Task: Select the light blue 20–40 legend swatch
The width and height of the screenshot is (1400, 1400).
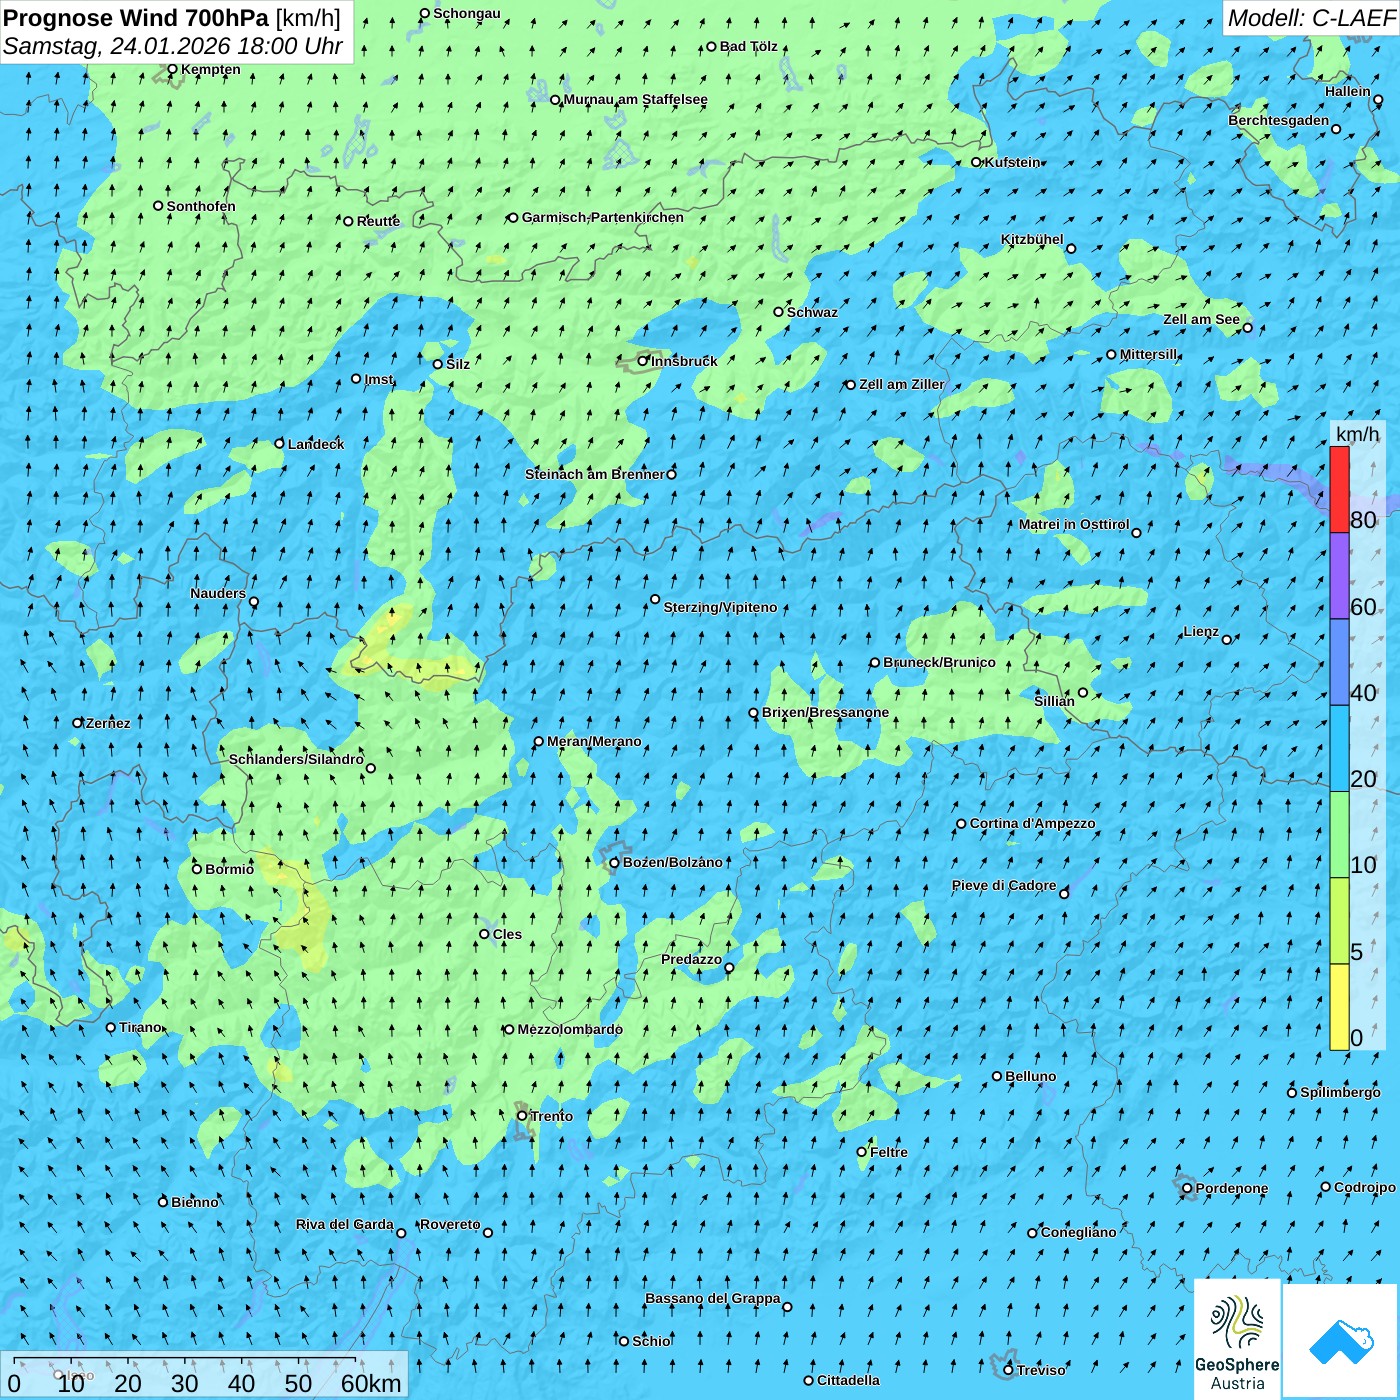Action: (x=1339, y=749)
